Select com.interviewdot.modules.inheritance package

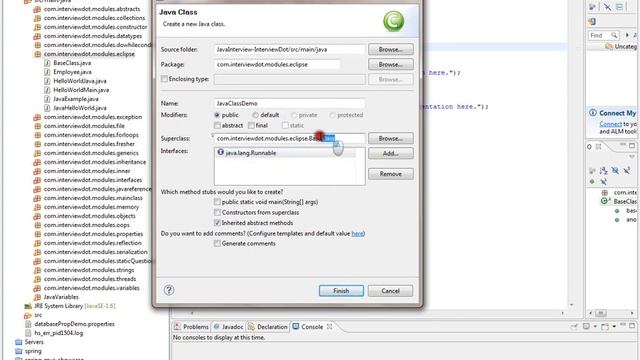click(95, 162)
